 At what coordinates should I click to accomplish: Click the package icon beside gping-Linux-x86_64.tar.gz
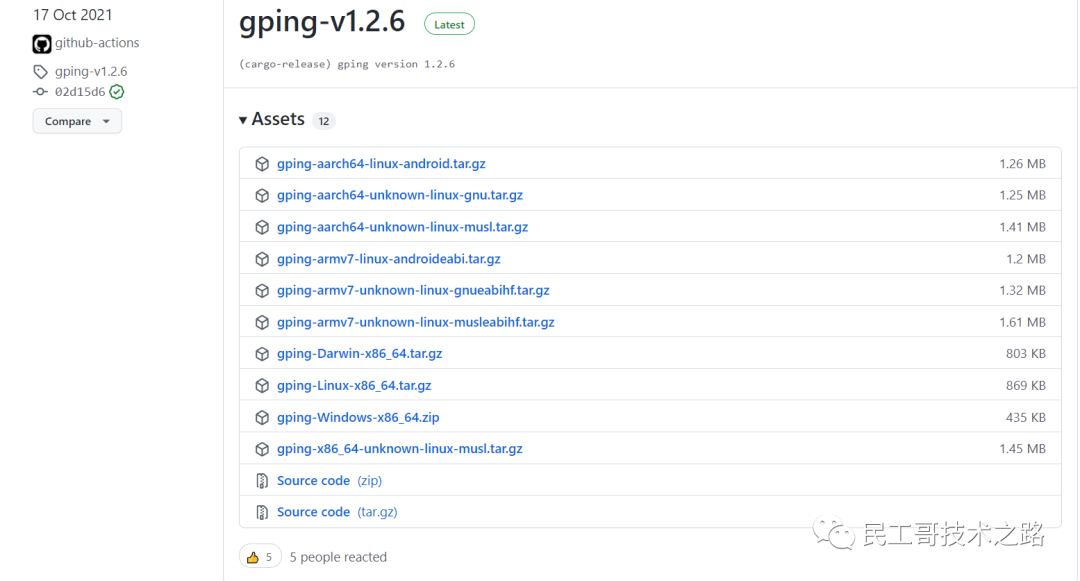pyautogui.click(x=262, y=385)
